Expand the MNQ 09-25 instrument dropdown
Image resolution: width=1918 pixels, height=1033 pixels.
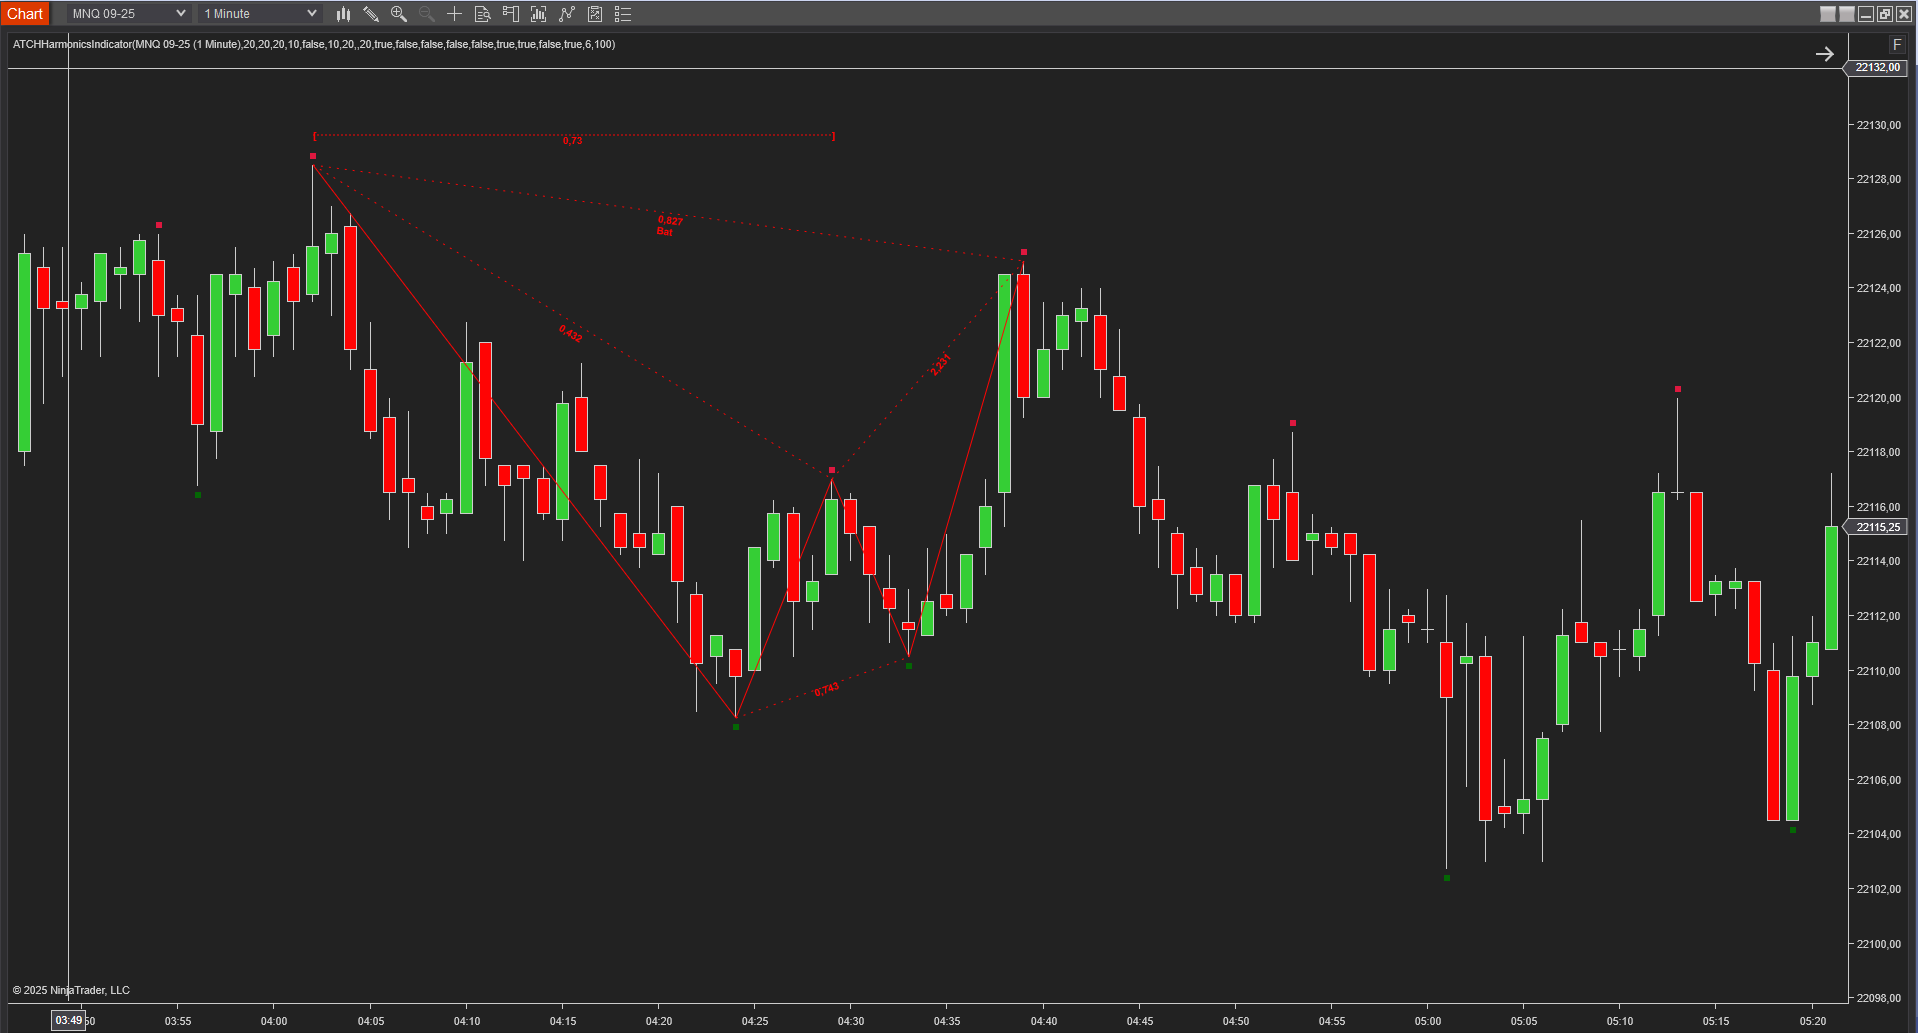tap(128, 14)
